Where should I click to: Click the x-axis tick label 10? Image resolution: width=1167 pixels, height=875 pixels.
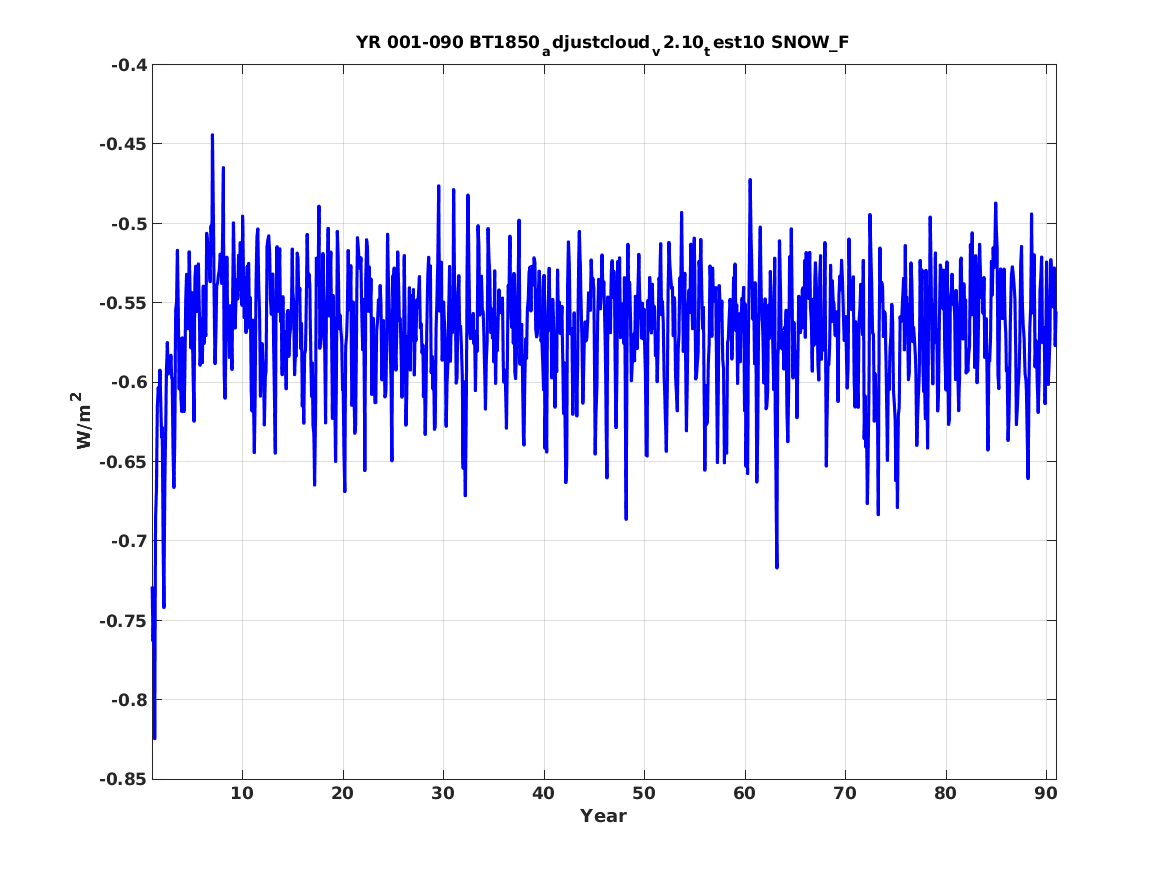[242, 794]
